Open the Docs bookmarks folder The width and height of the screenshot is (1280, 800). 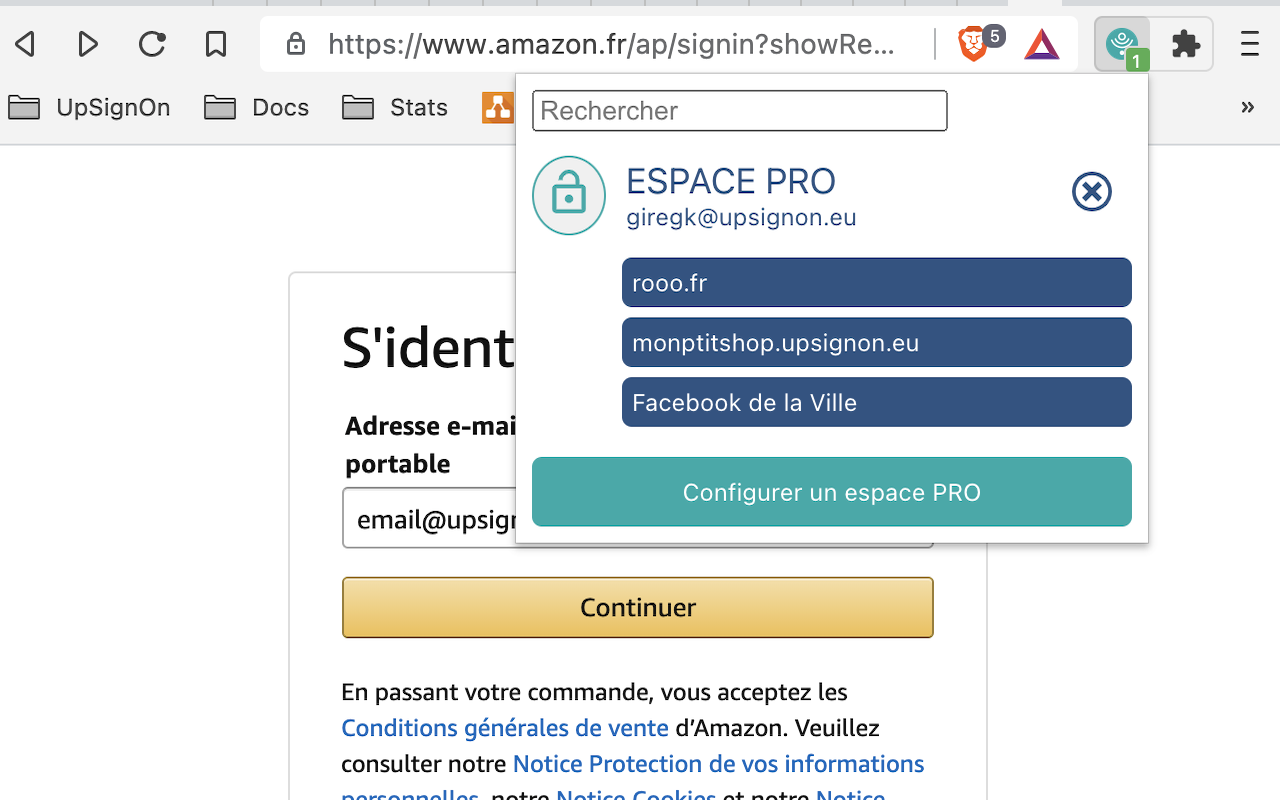[x=257, y=107]
